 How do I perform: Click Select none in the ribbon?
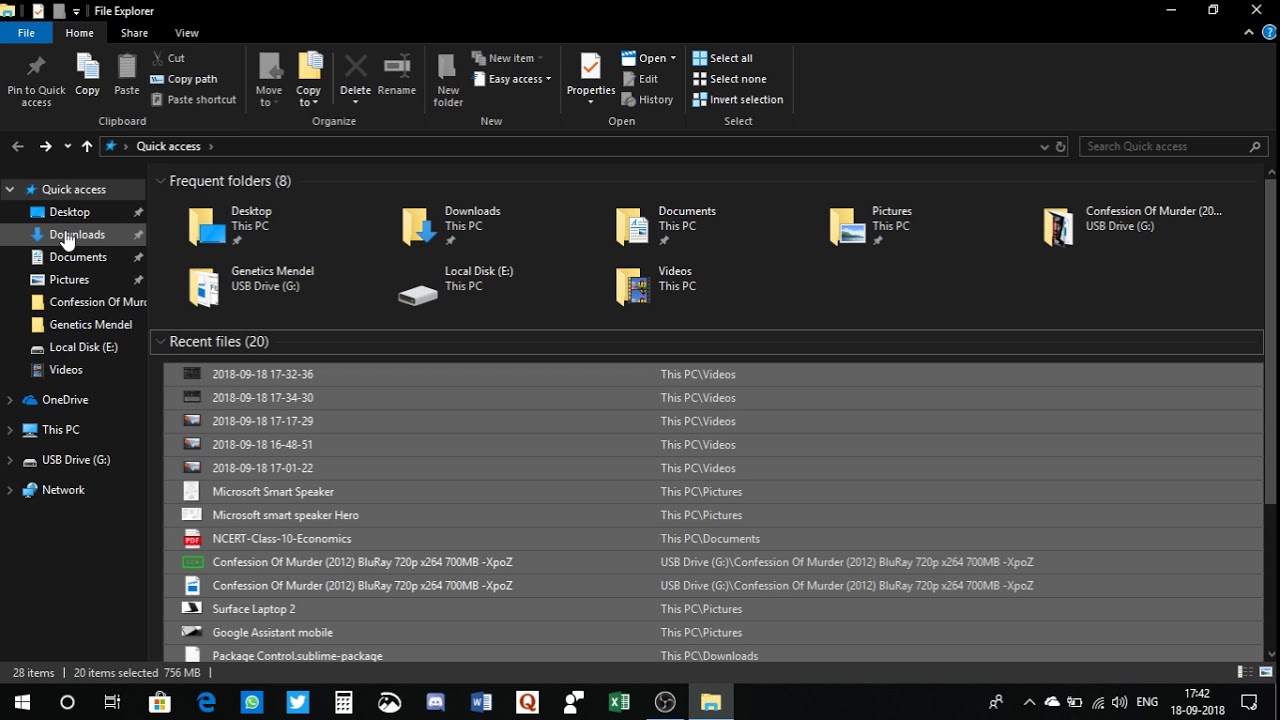(730, 79)
